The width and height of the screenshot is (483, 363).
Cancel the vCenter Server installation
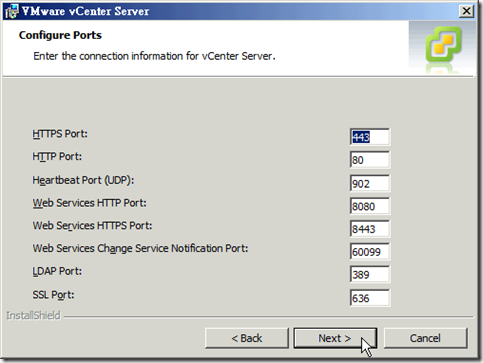425,338
